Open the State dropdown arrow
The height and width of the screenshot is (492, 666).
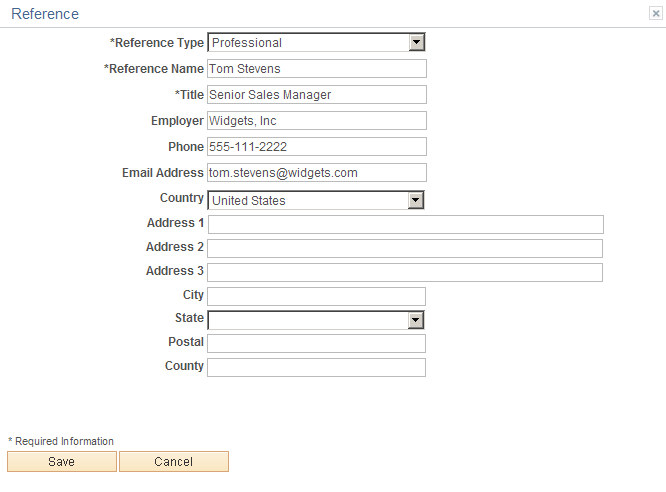pyautogui.click(x=415, y=320)
